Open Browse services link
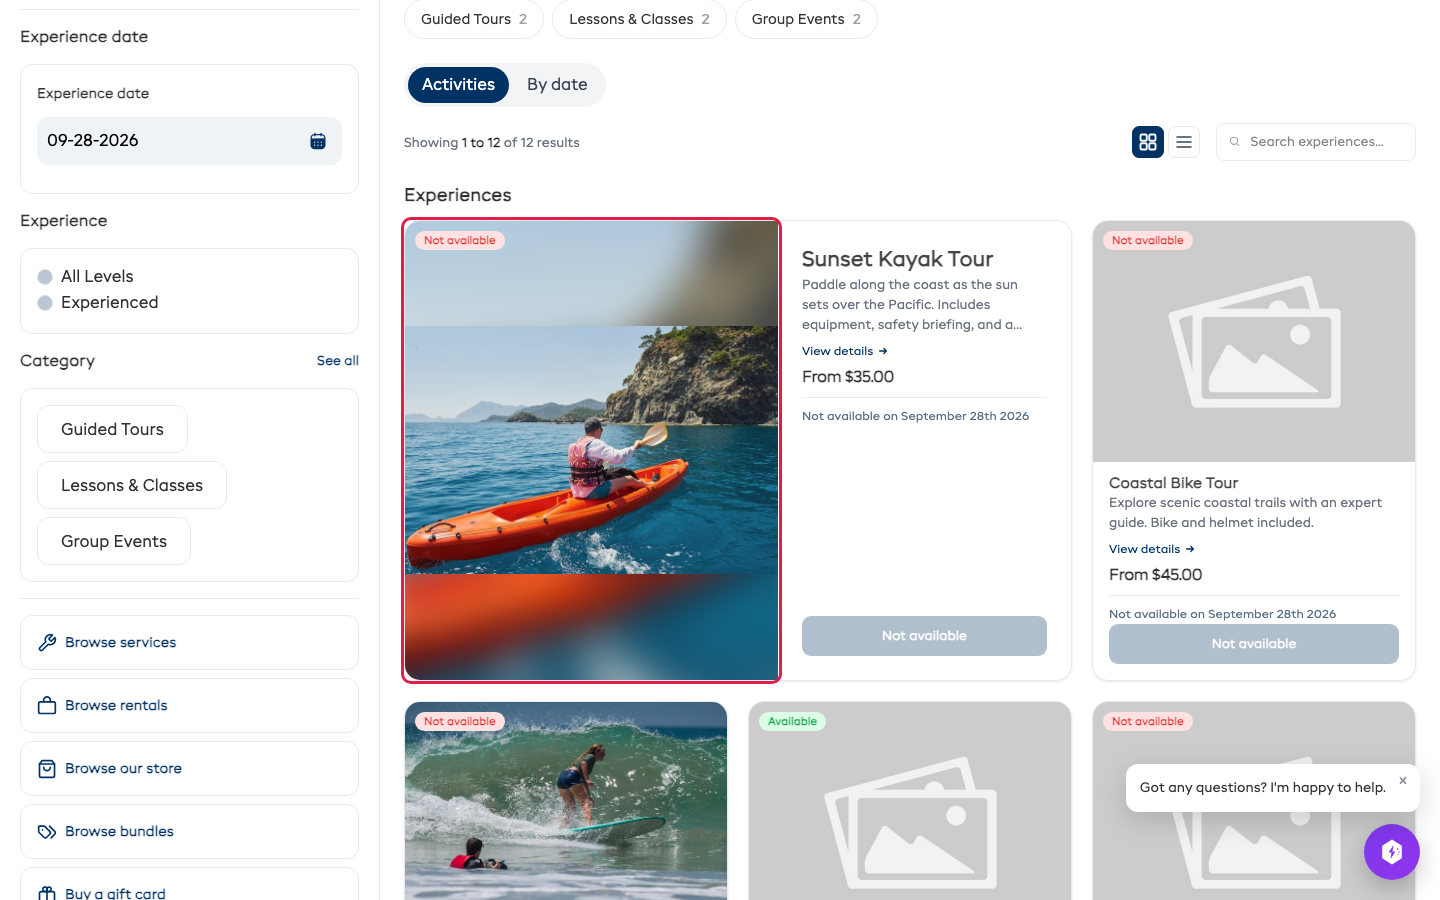Viewport: 1440px width, 900px height. tap(189, 642)
